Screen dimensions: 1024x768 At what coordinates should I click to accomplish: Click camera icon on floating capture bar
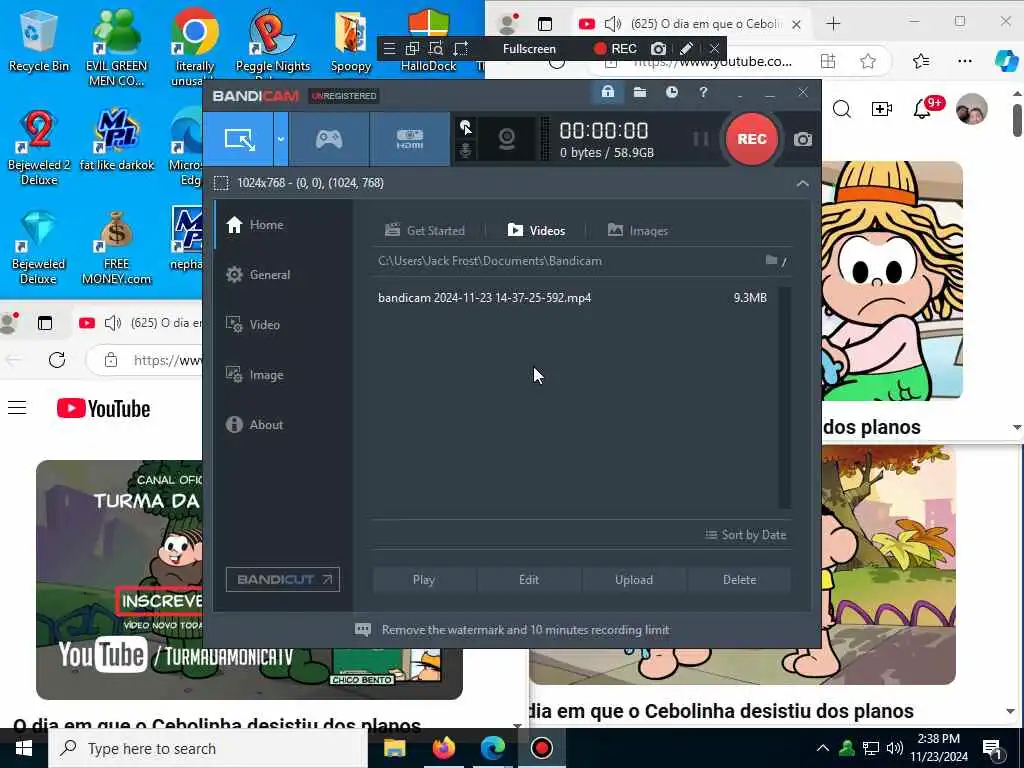pyautogui.click(x=658, y=49)
